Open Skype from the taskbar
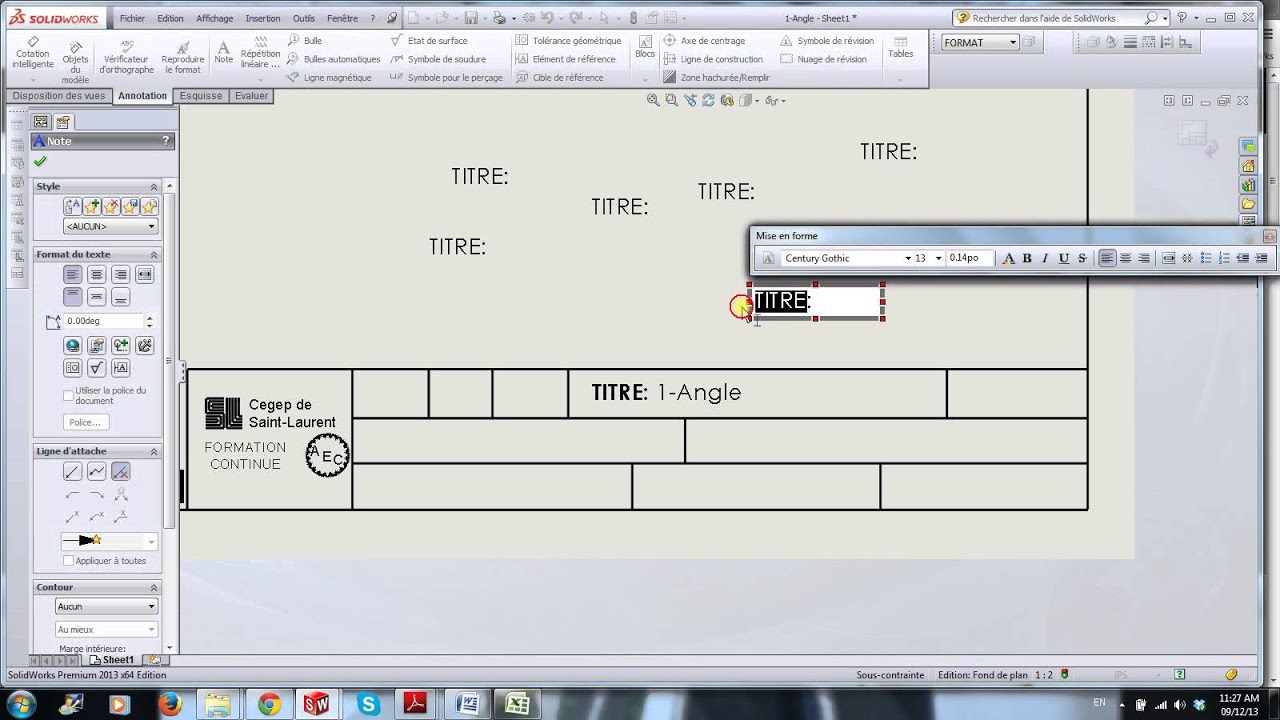 [369, 704]
